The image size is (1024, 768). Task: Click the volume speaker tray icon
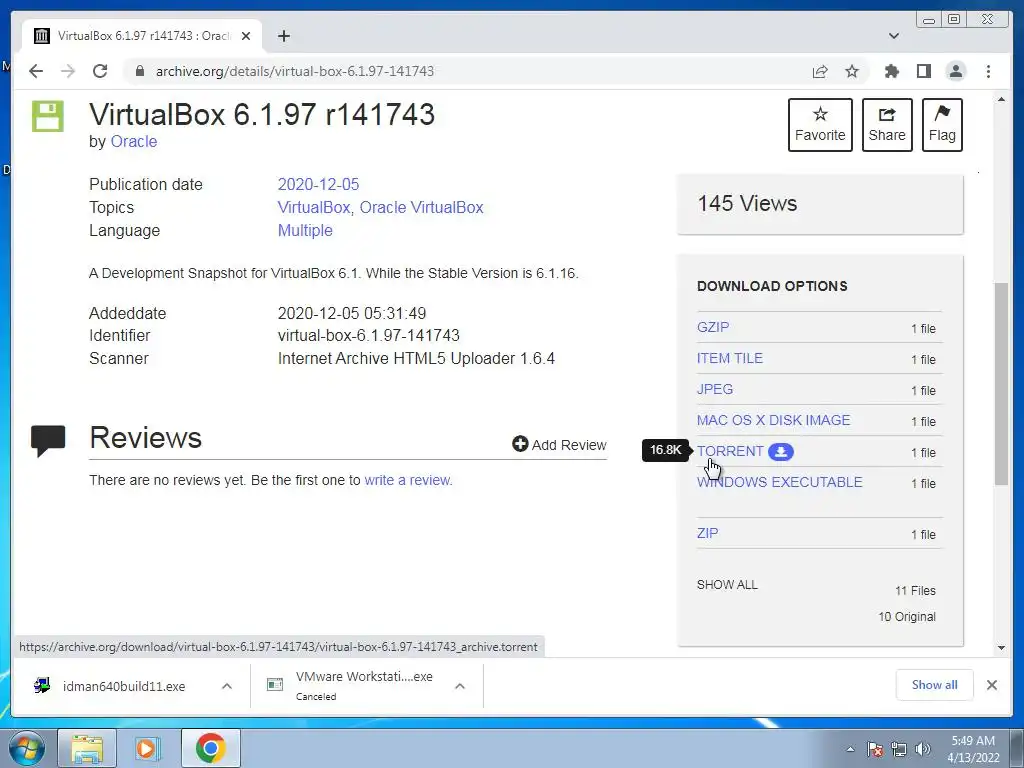(923, 749)
